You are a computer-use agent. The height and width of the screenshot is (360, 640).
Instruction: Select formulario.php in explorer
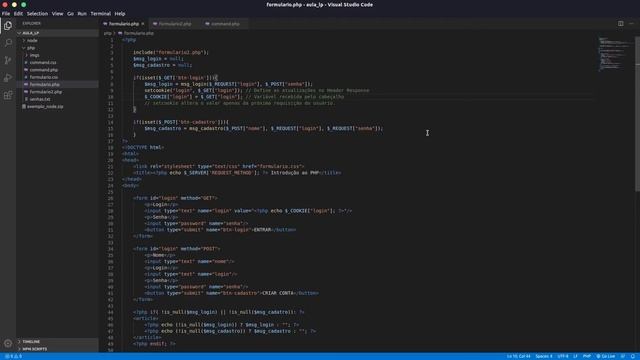coord(44,84)
